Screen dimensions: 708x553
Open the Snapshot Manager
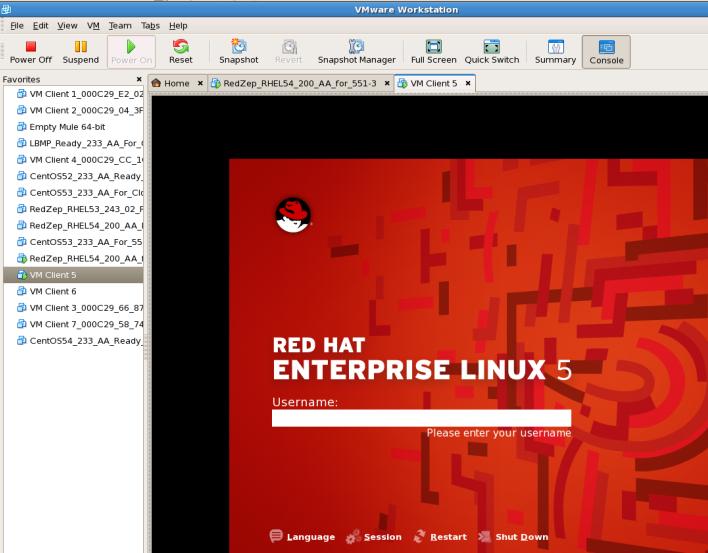point(356,52)
